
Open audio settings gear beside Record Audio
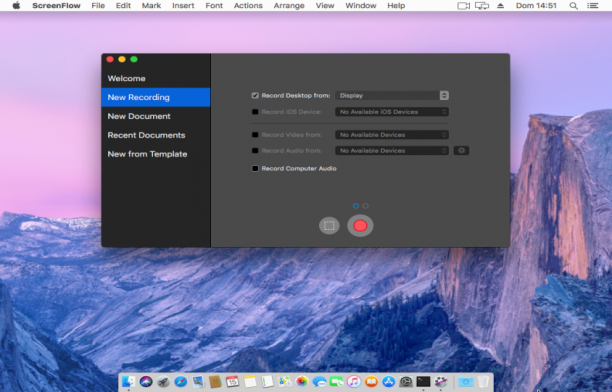pos(461,151)
